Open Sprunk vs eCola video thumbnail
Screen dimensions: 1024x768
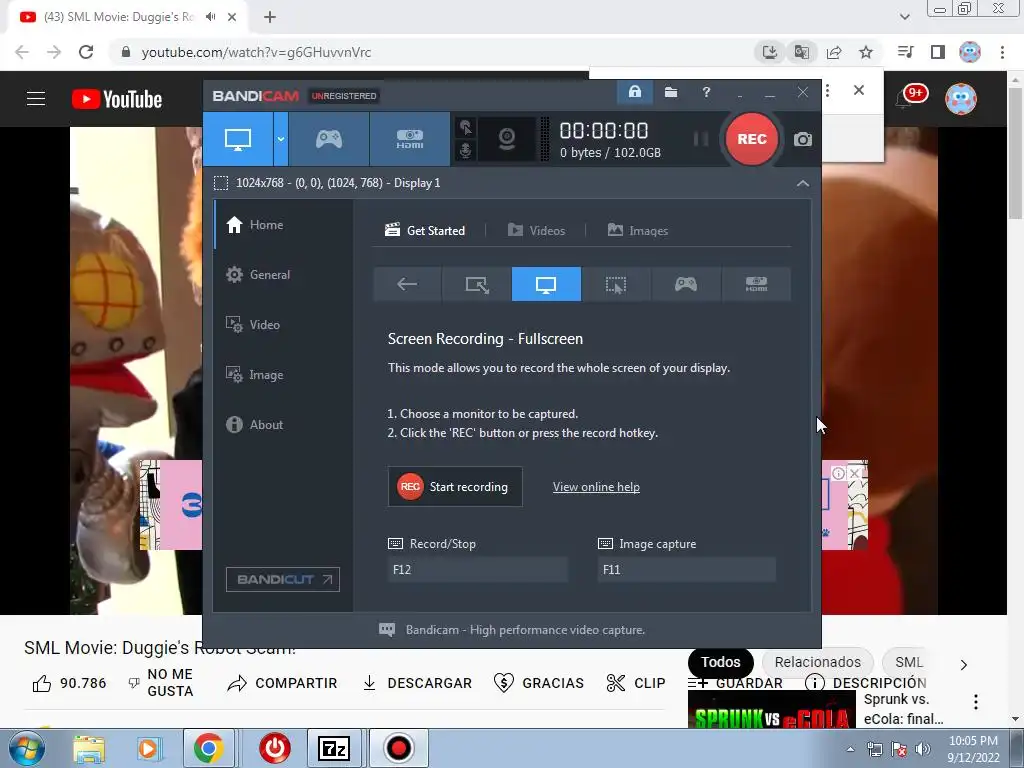coord(771,710)
